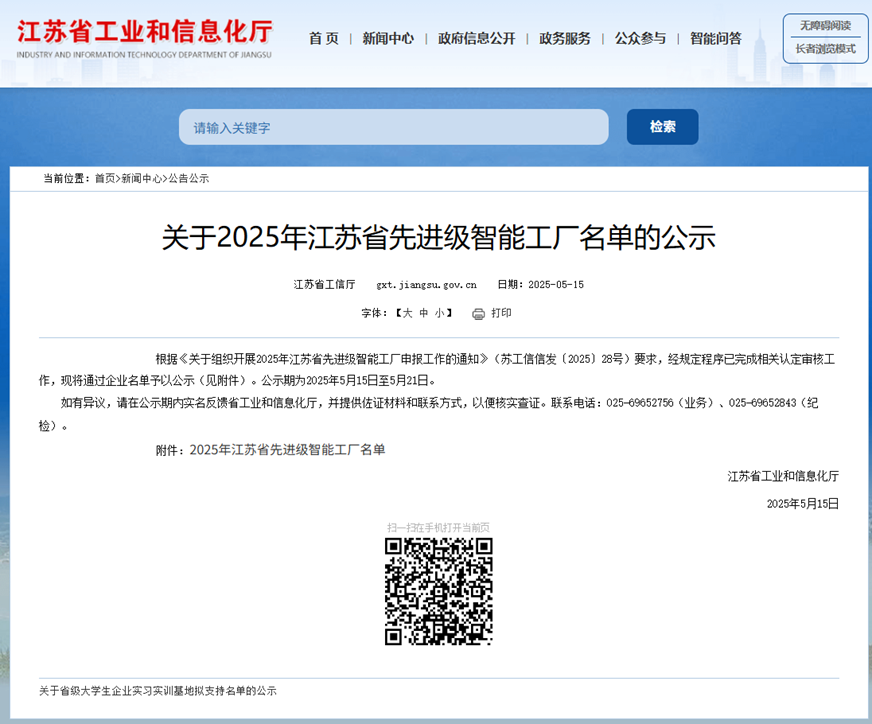This screenshot has width=872, height=724.
Task: Open the 2025年江苏省先进级智能工厂名单 attachment link
Action: pos(289,451)
